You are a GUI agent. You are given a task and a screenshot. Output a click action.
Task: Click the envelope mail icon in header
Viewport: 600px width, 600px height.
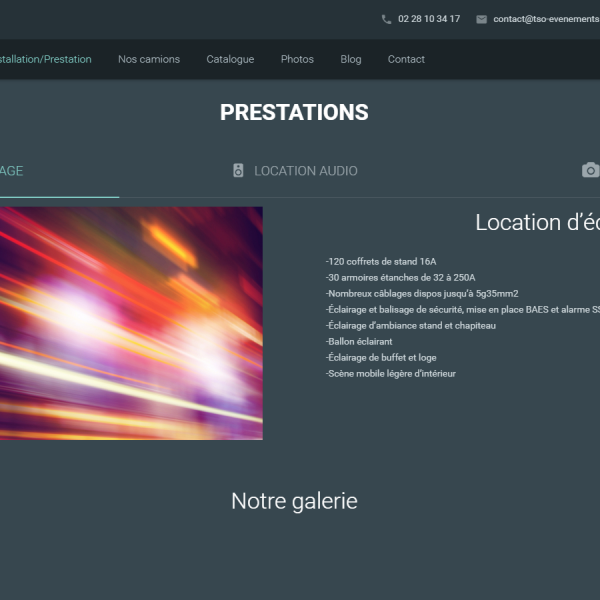click(x=481, y=19)
